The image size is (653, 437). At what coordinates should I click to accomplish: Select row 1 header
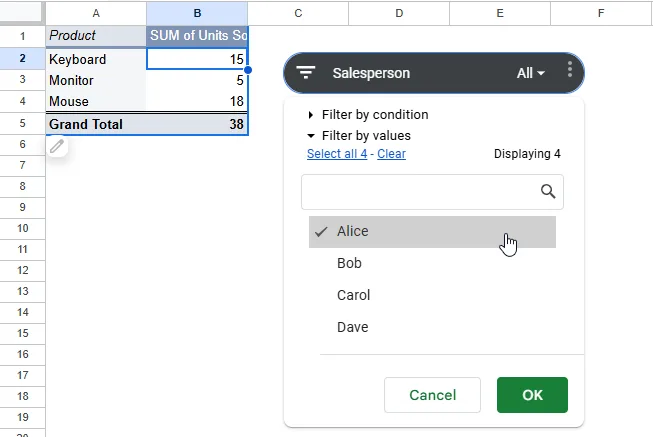(x=22, y=36)
